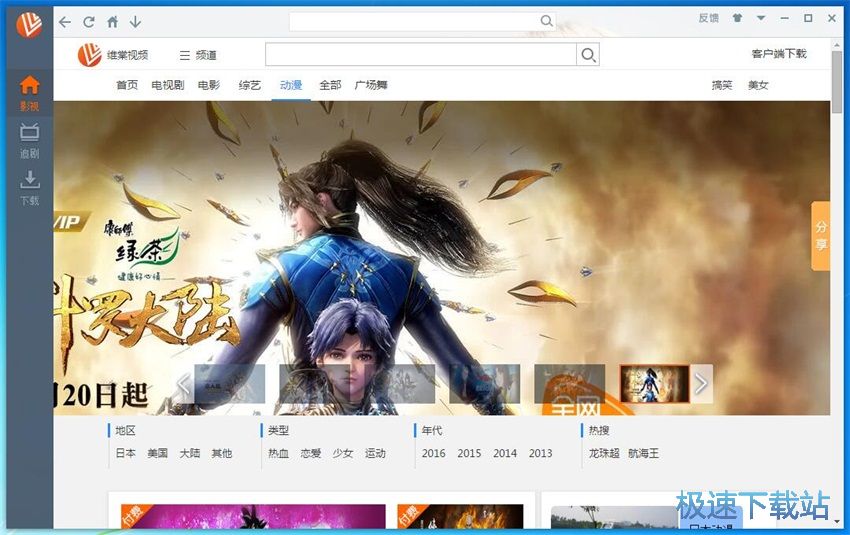850x535 pixels.
Task: Switch to the 全部 tab
Action: pyautogui.click(x=330, y=85)
